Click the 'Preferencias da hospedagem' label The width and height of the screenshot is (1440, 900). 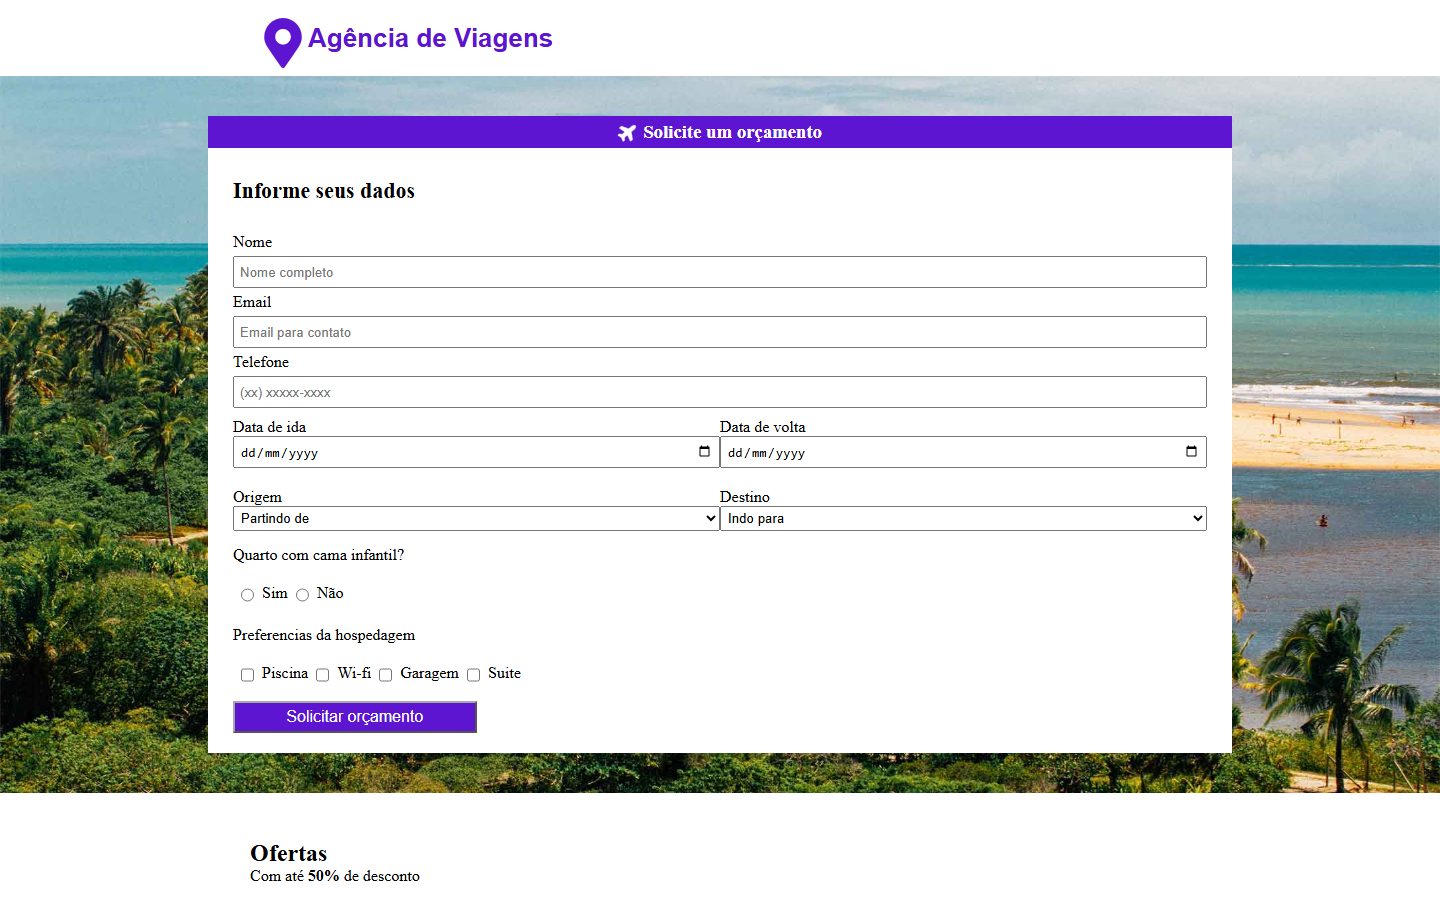tap(324, 635)
